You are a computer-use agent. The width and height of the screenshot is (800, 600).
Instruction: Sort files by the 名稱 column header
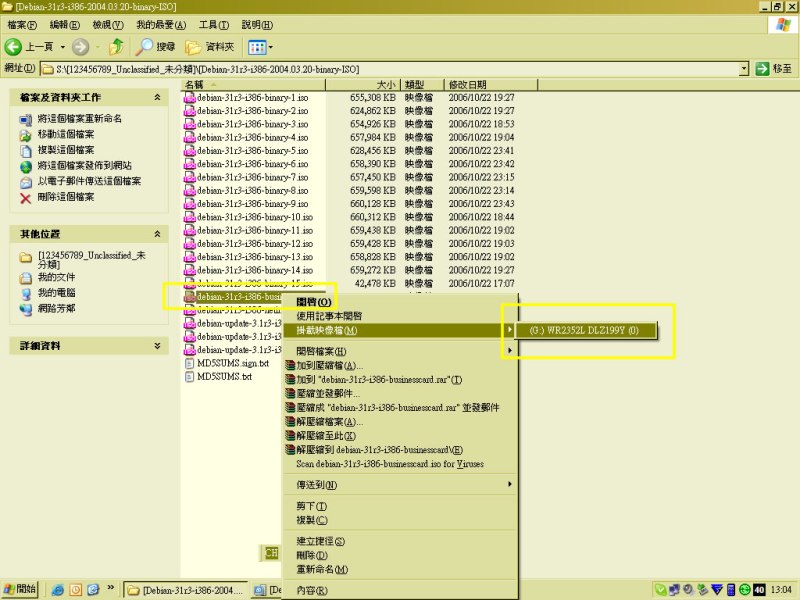pyautogui.click(x=254, y=85)
